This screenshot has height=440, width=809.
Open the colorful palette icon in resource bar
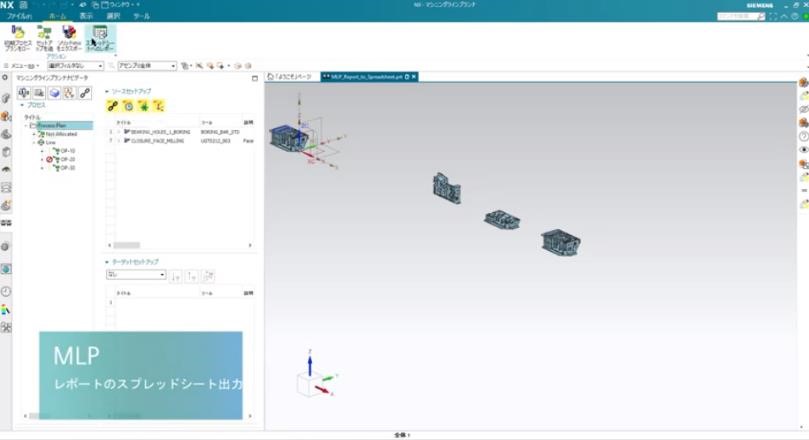click(x=6, y=309)
